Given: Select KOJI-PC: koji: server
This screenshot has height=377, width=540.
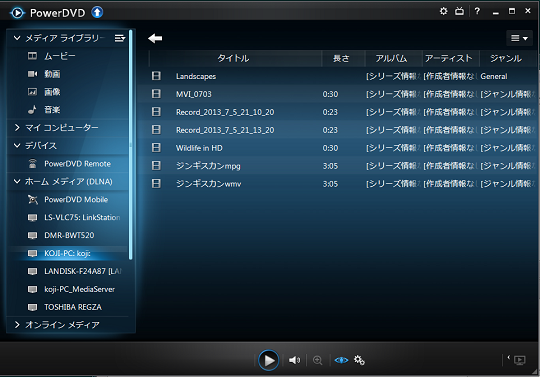Looking at the screenshot, I should (68, 253).
